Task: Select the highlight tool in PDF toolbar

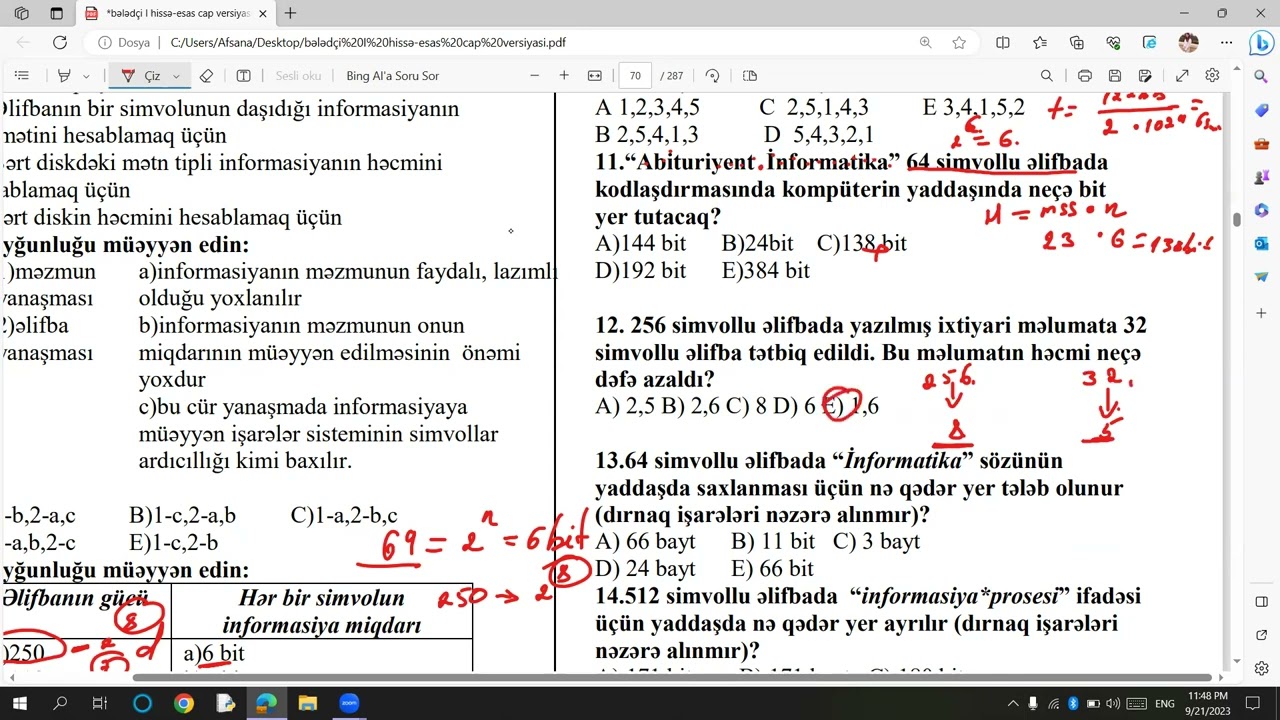Action: [x=65, y=75]
